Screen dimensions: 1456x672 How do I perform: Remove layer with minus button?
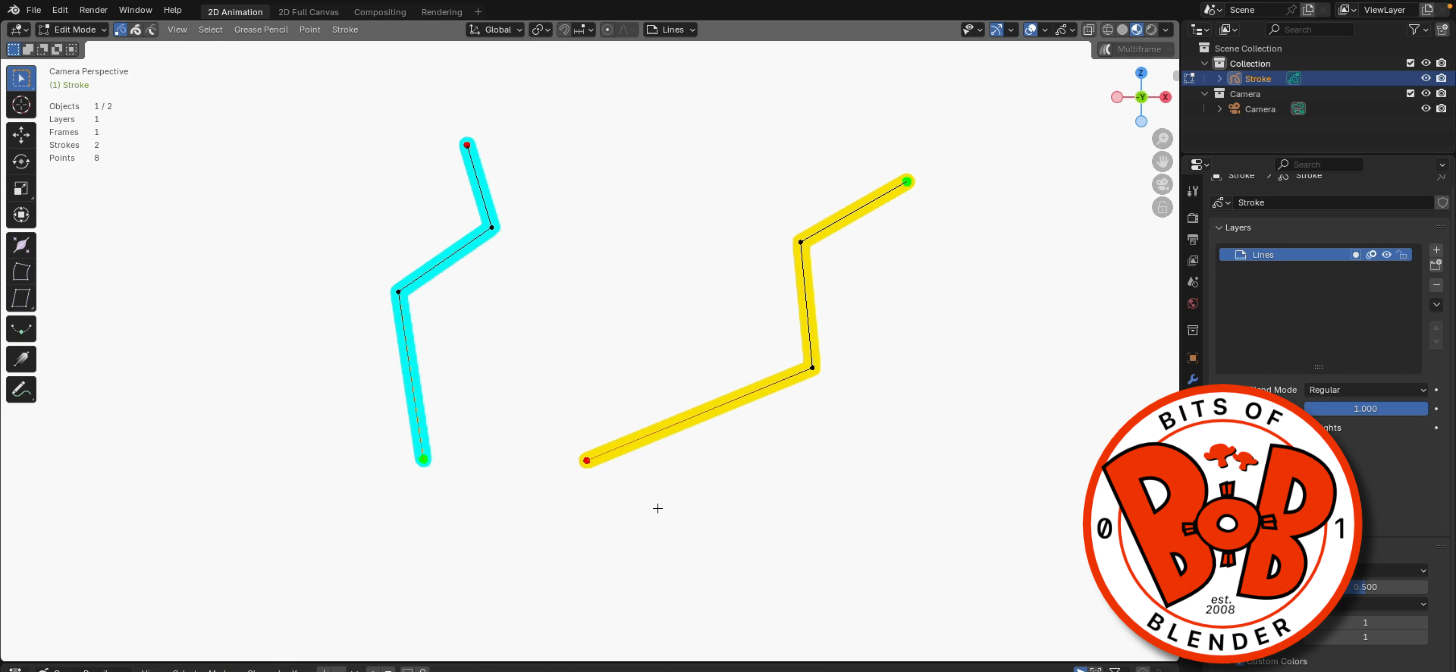1436,285
